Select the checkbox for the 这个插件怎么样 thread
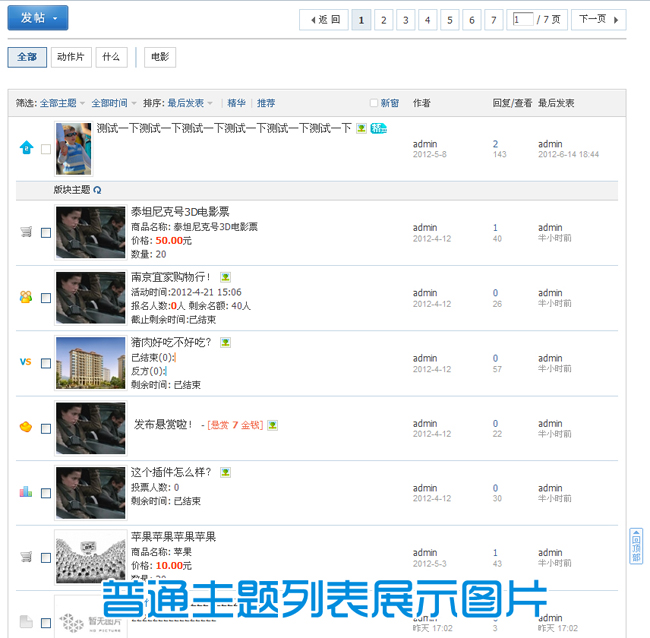Screen dimensions: 650x638 [46, 493]
